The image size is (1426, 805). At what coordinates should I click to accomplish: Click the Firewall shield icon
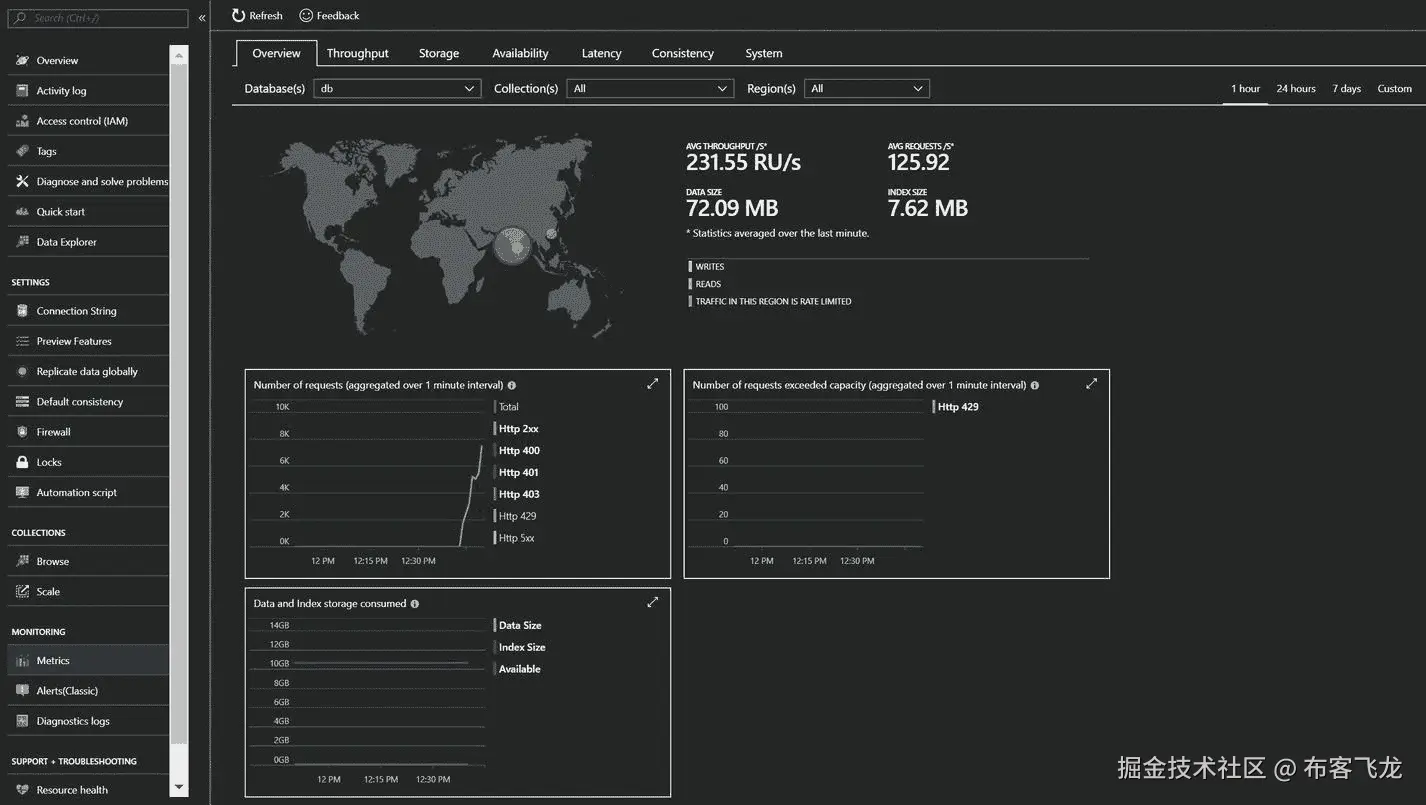point(22,432)
